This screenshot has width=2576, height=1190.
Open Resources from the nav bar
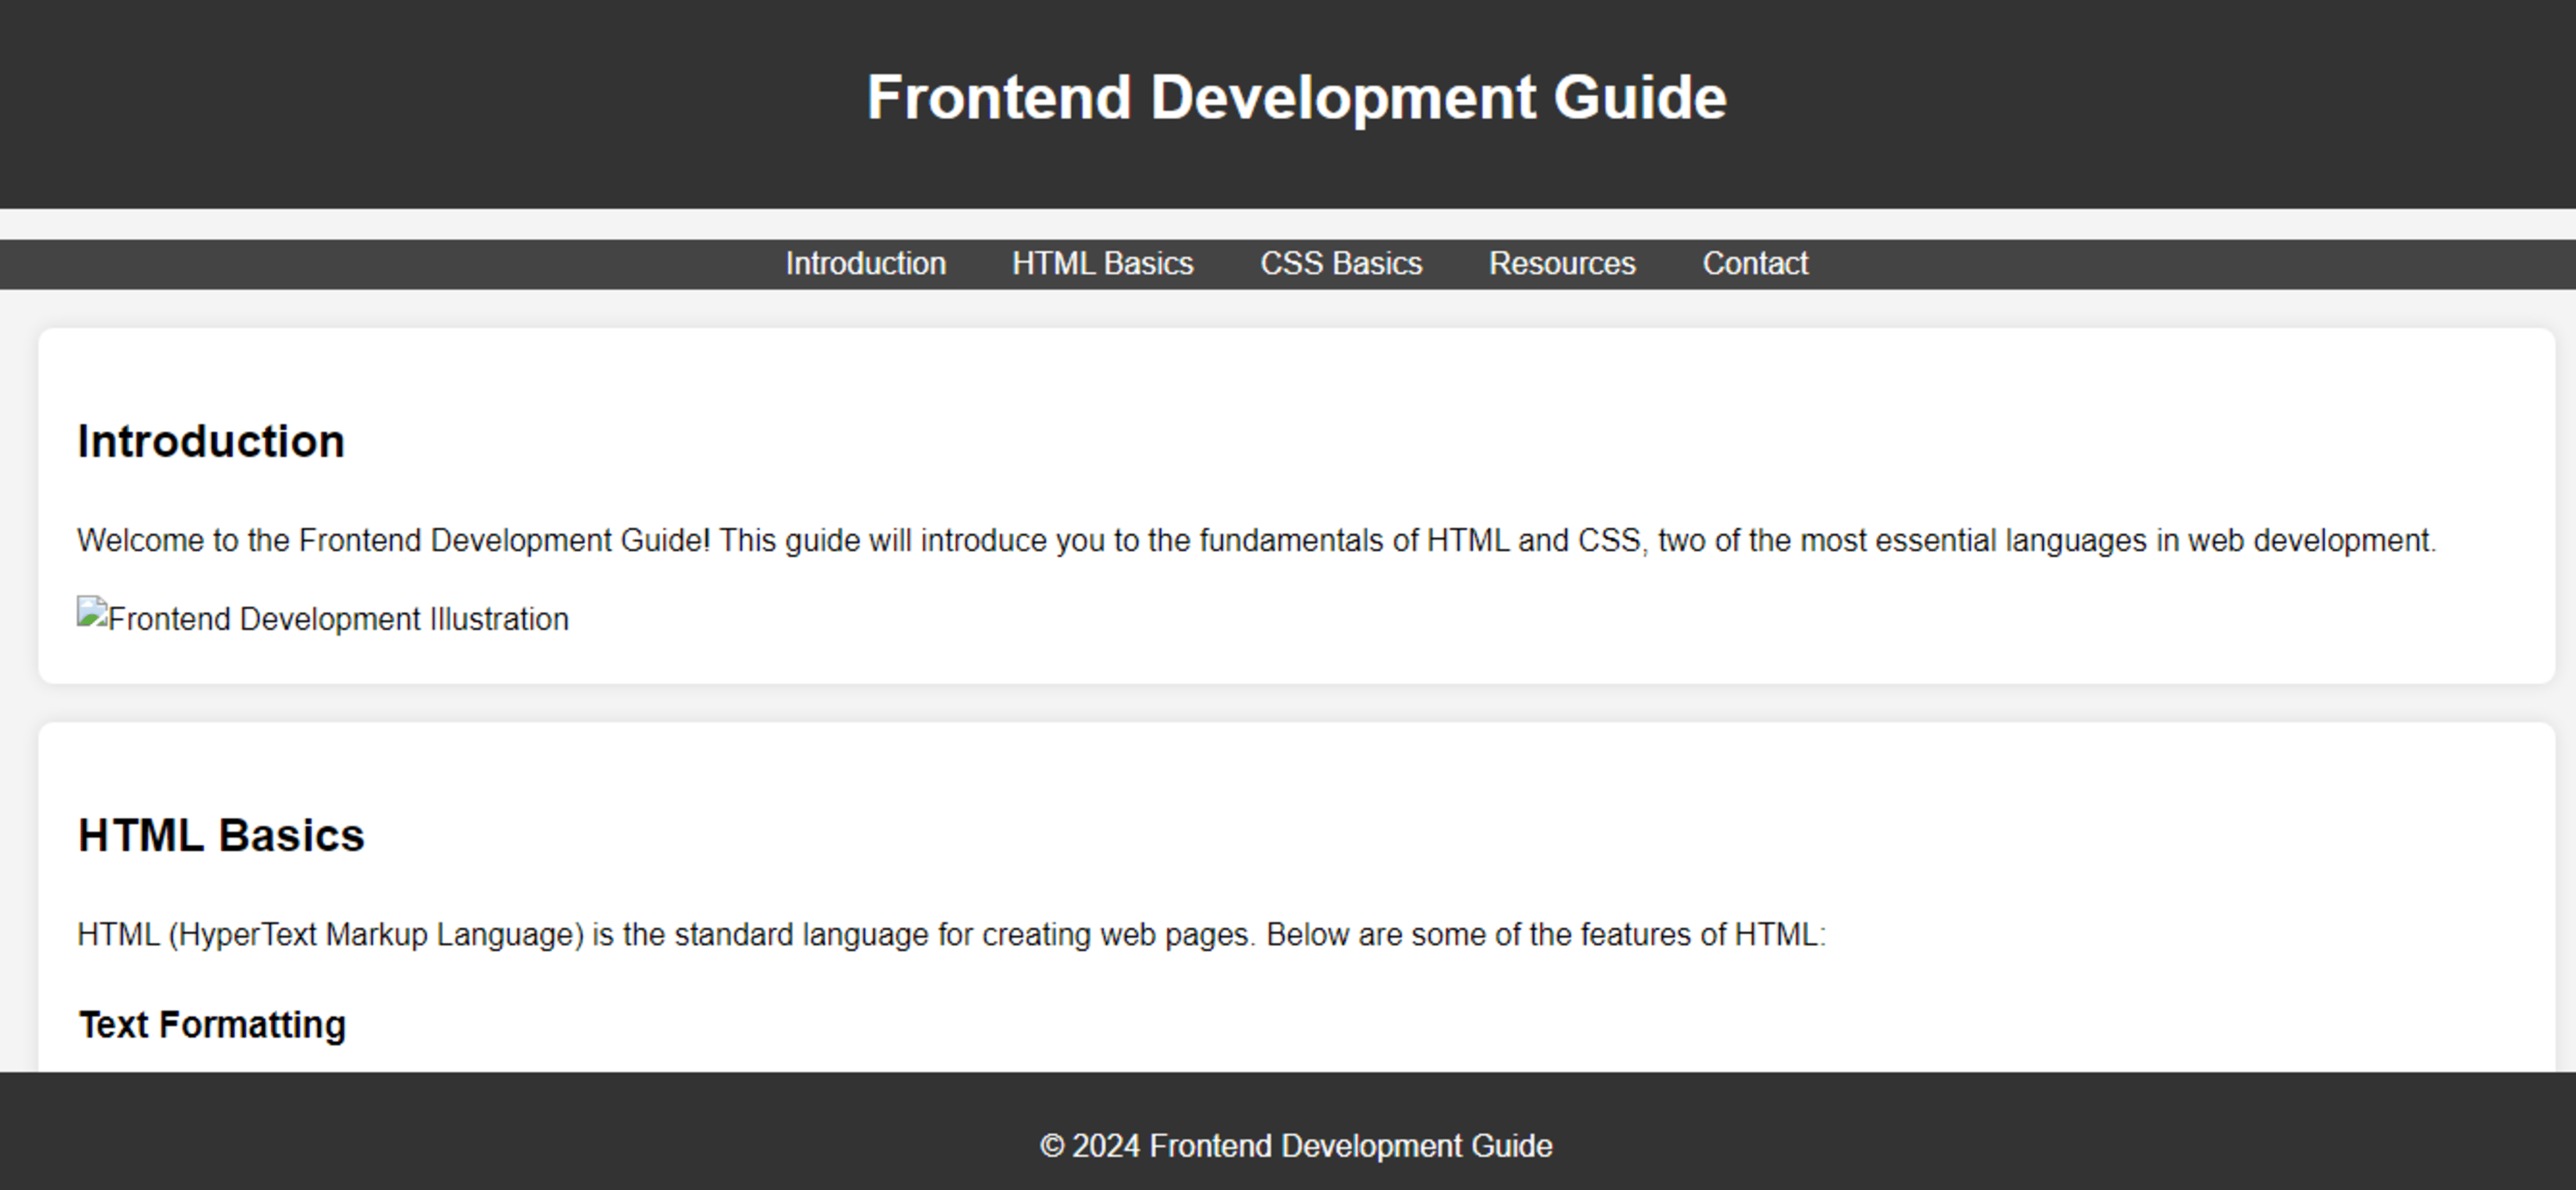click(1562, 264)
